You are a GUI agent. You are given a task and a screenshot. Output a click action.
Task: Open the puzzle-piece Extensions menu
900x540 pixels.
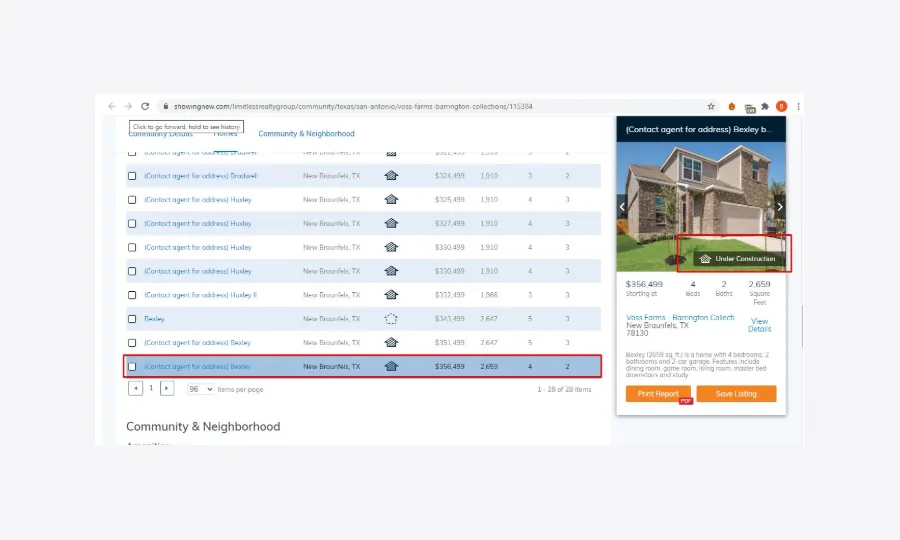pyautogui.click(x=765, y=106)
